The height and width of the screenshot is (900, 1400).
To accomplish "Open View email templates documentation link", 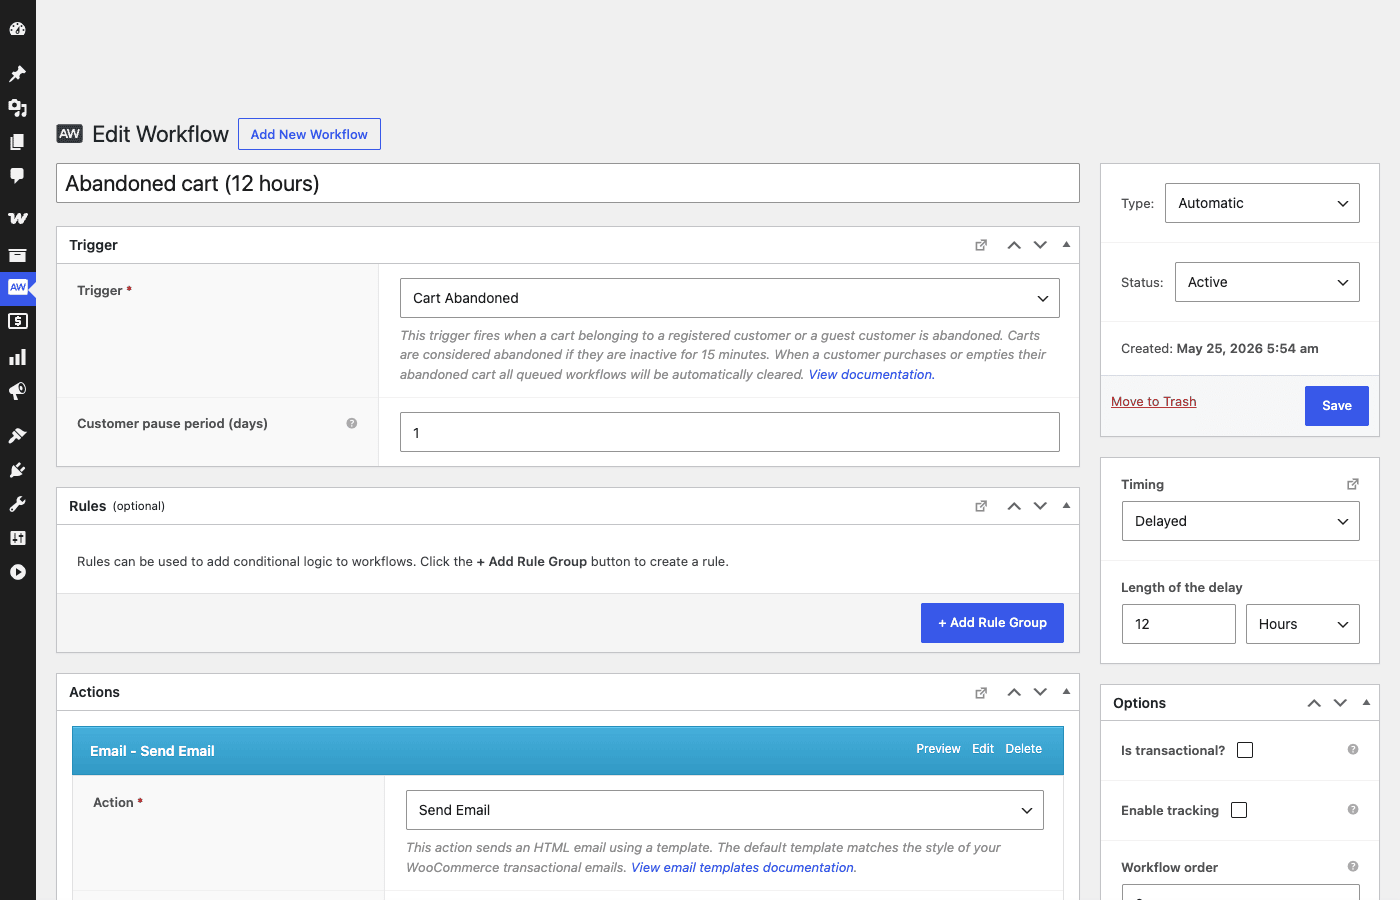I will pyautogui.click(x=743, y=867).
